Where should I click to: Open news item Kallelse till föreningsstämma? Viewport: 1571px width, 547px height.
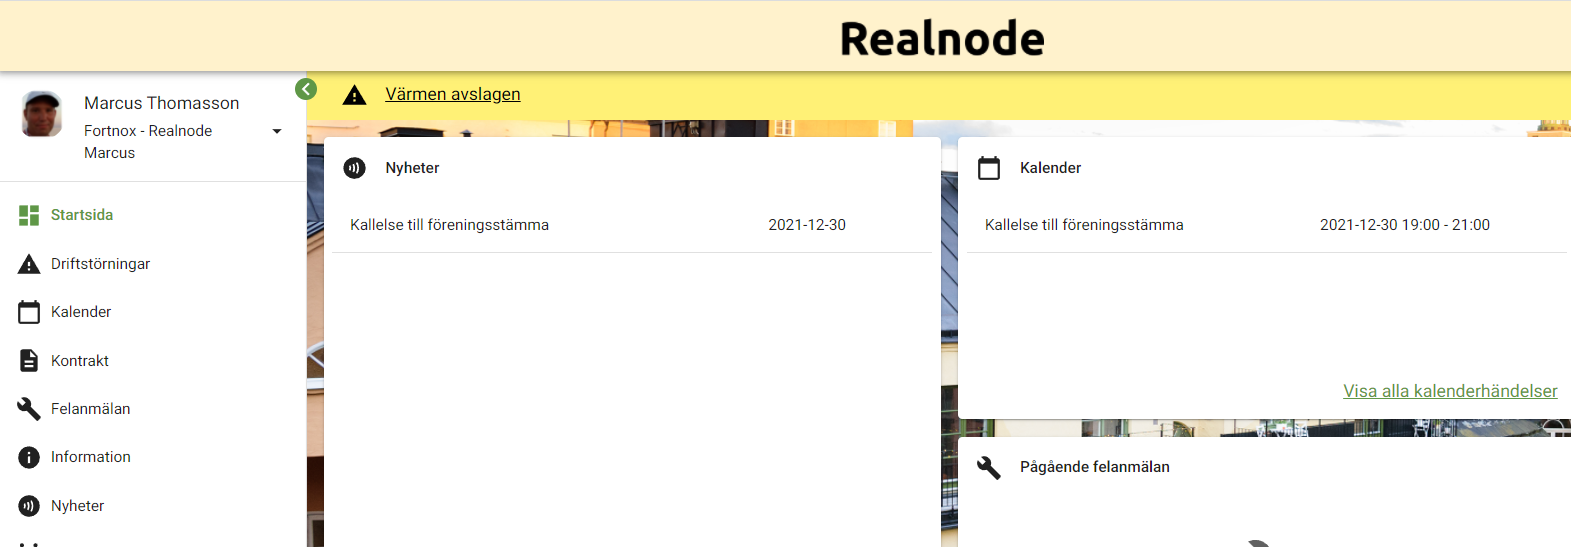pos(449,225)
